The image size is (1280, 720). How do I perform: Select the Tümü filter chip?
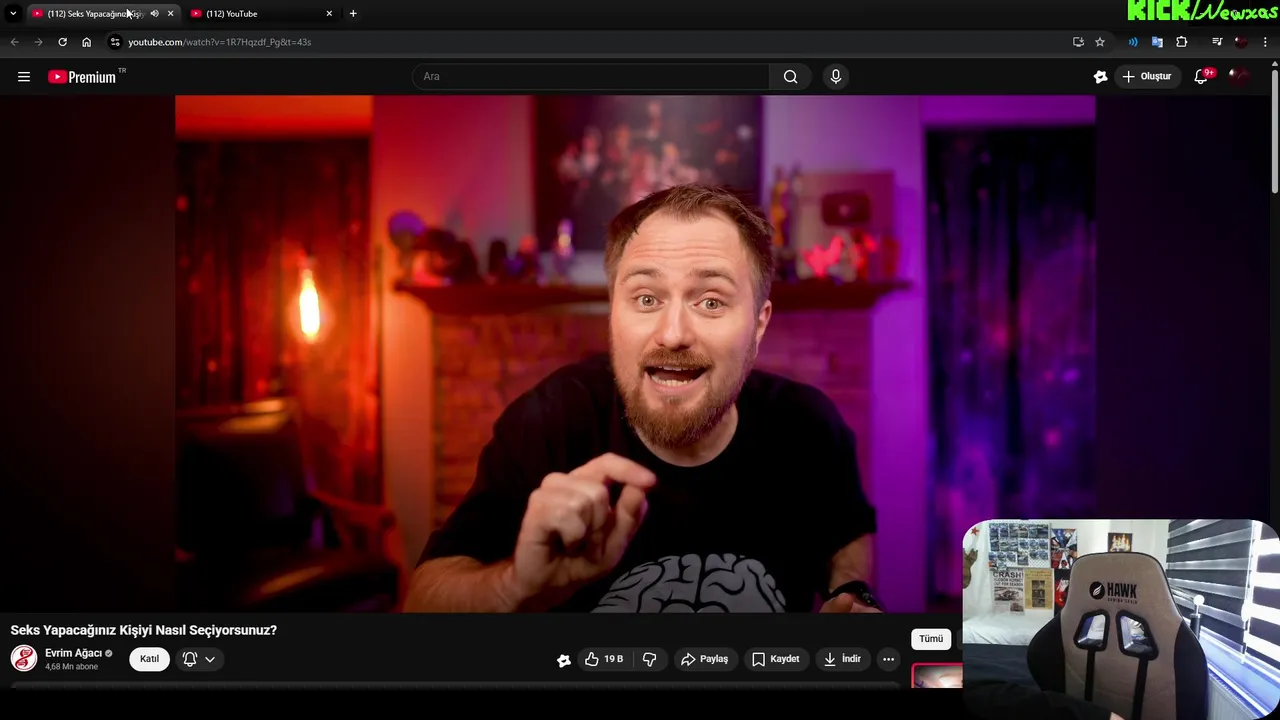931,639
